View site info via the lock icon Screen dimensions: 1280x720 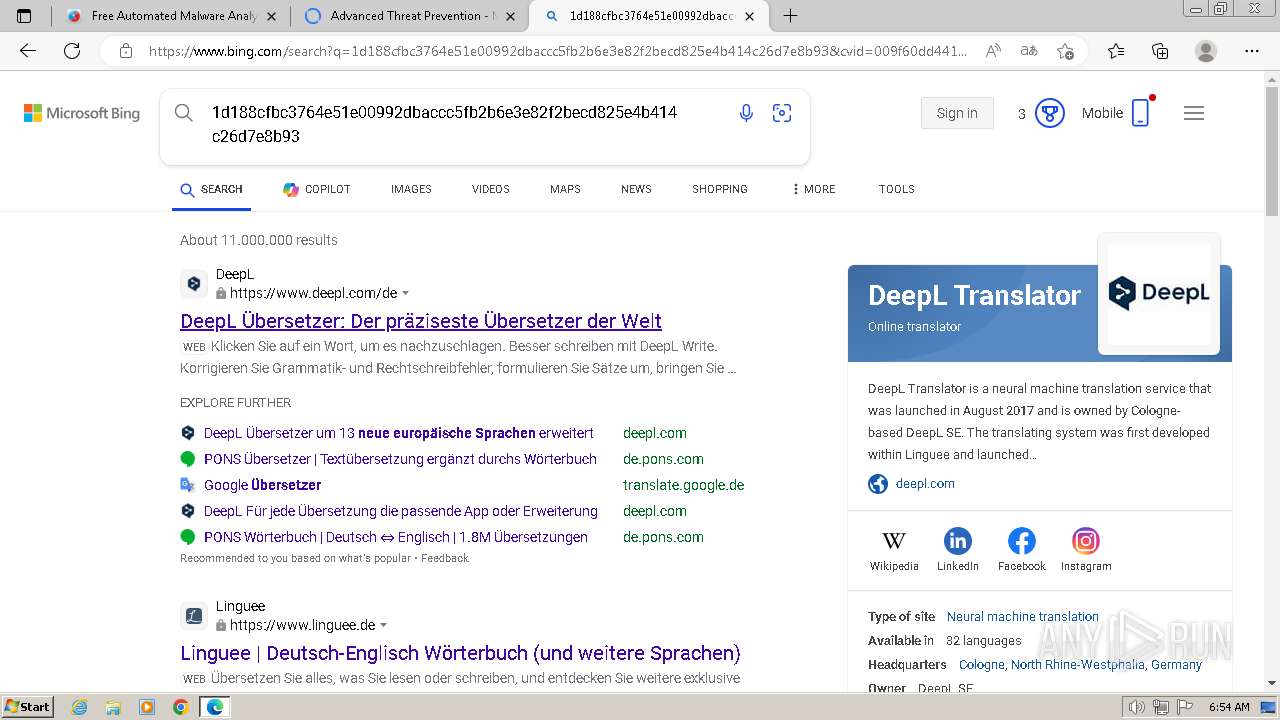coord(126,51)
